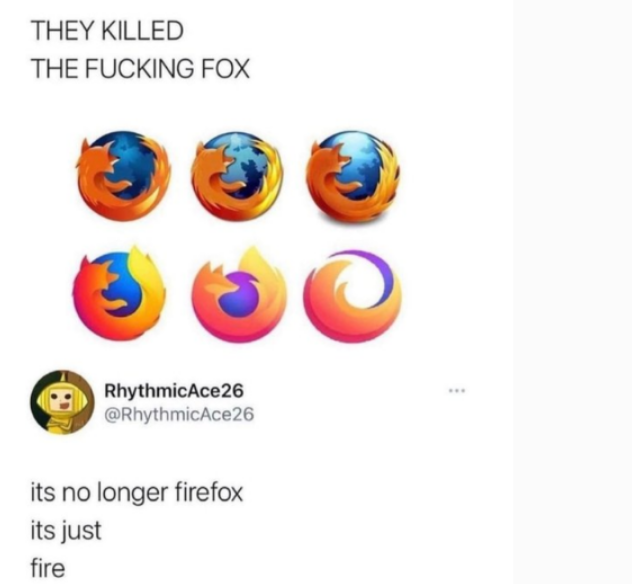
Task: Open RhythmicAce26's profile avatar
Action: click(62, 402)
